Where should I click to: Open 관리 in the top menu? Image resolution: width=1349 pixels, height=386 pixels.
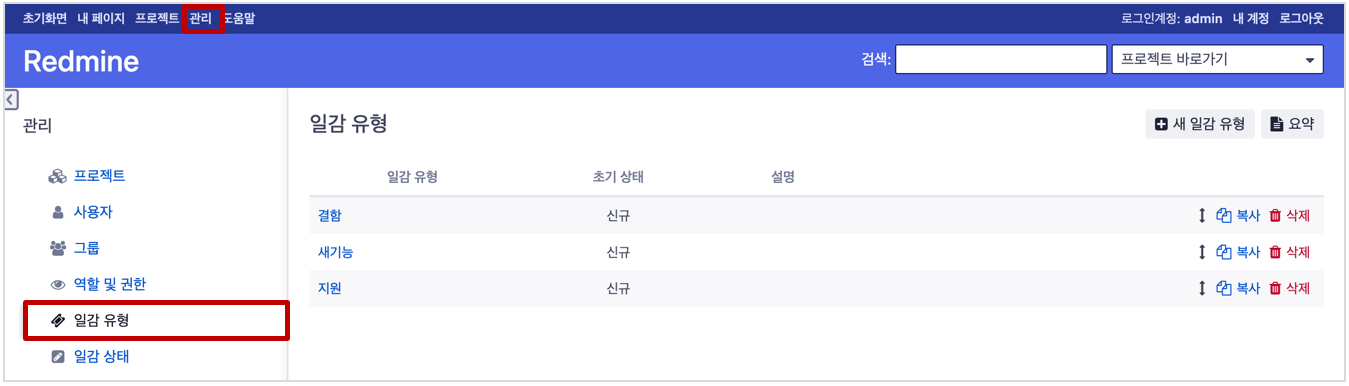click(200, 18)
